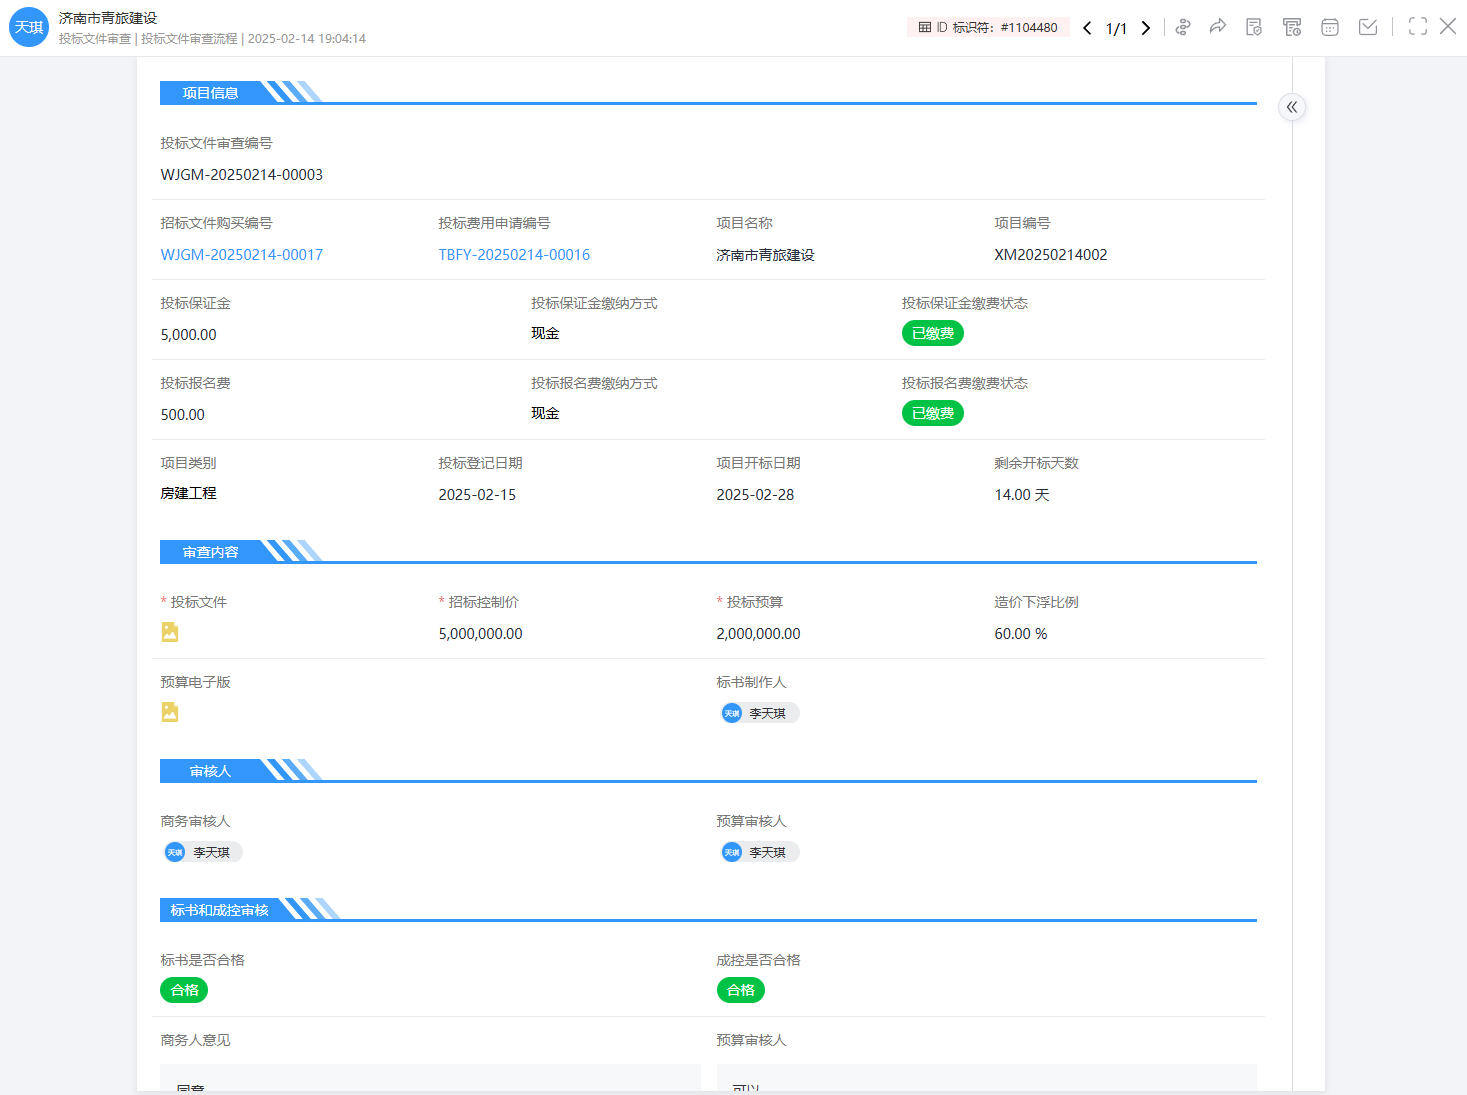This screenshot has width=1467, height=1095.
Task: Select the 商务审核人 李天琪 chip
Action: tap(203, 852)
